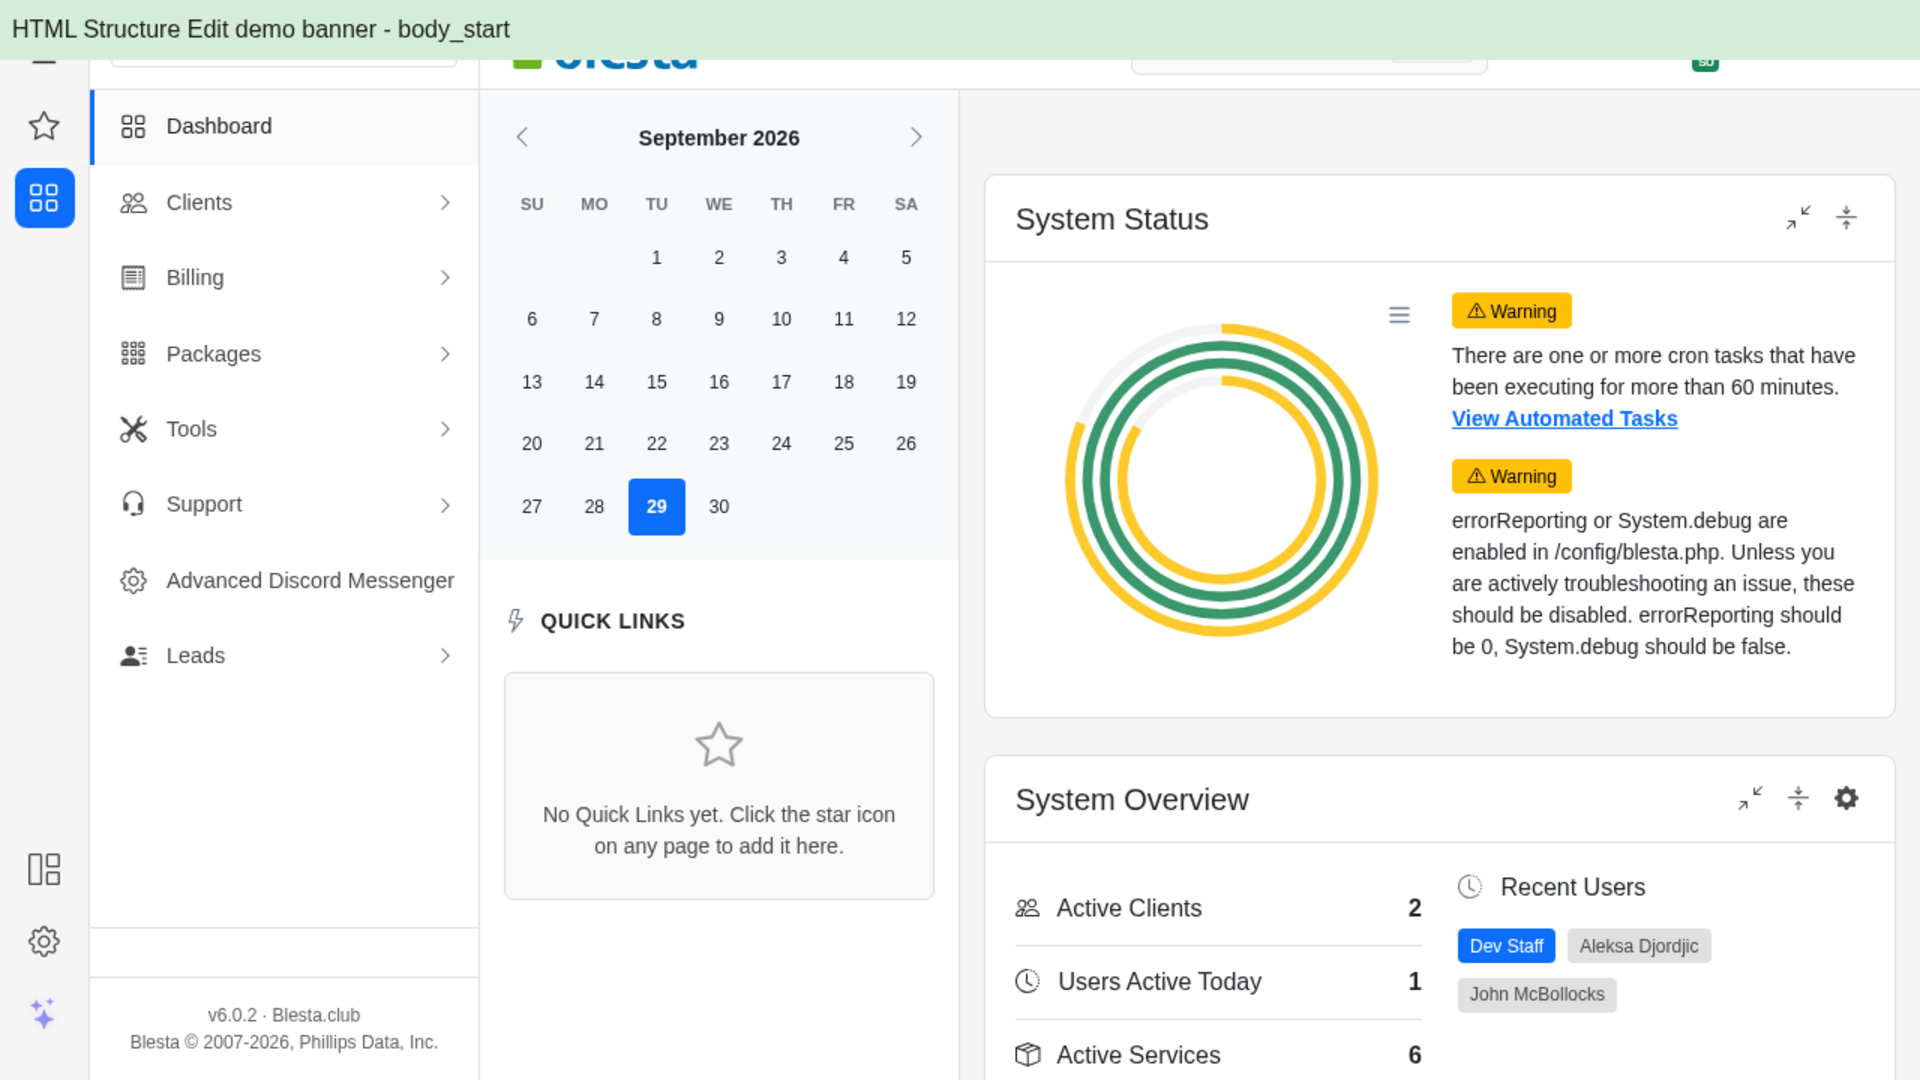Click the QUICK LINKS heading
Screen dimensions: 1920x1080
[612, 621]
